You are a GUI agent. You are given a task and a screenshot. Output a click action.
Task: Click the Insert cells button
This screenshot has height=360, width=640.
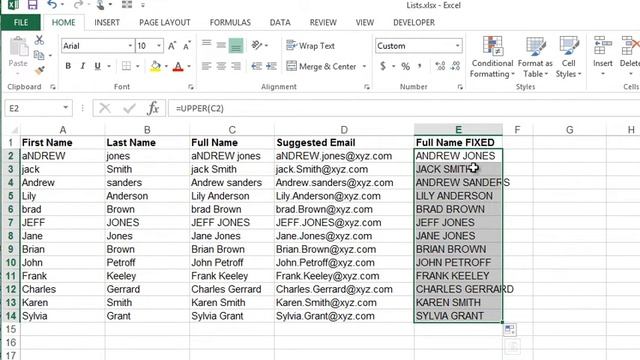click(x=603, y=57)
